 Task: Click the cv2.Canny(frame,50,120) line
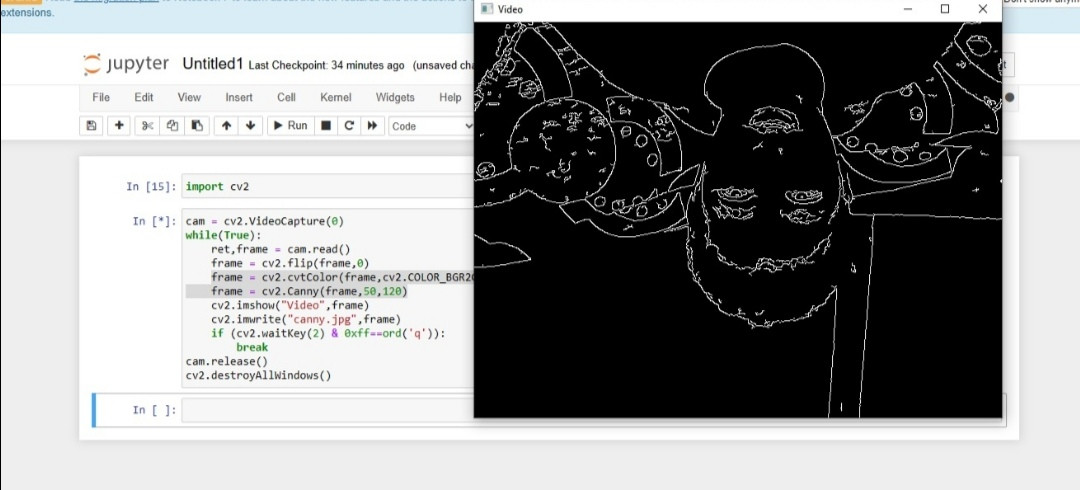coord(309,292)
